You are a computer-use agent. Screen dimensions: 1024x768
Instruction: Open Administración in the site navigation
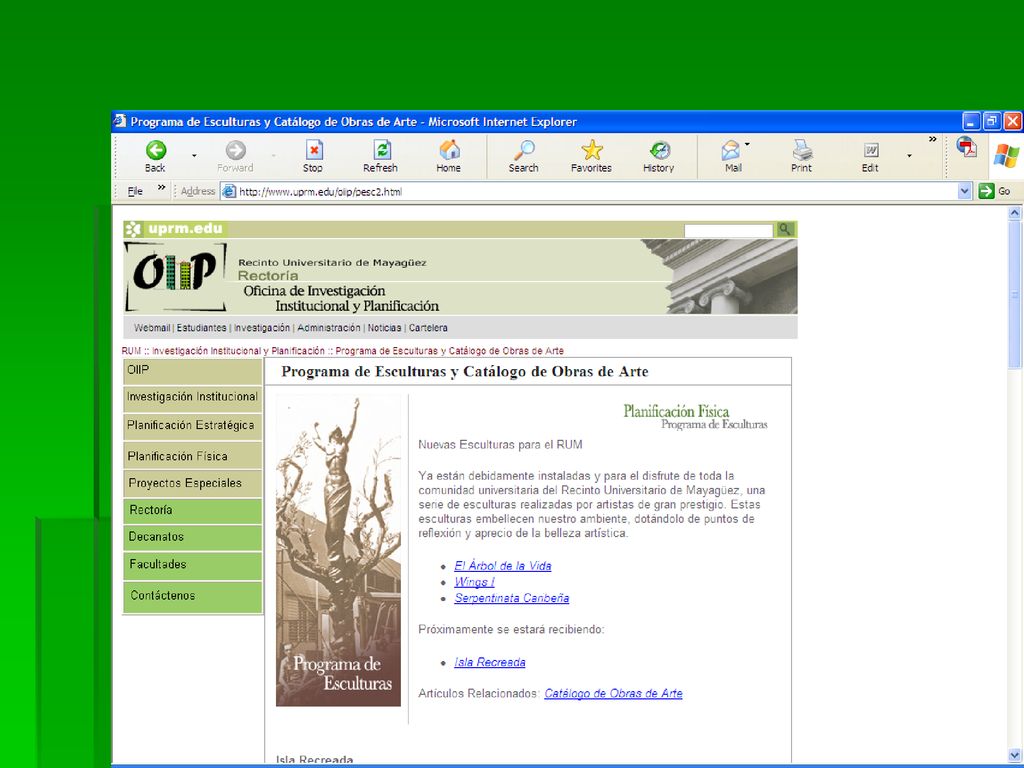tap(329, 328)
